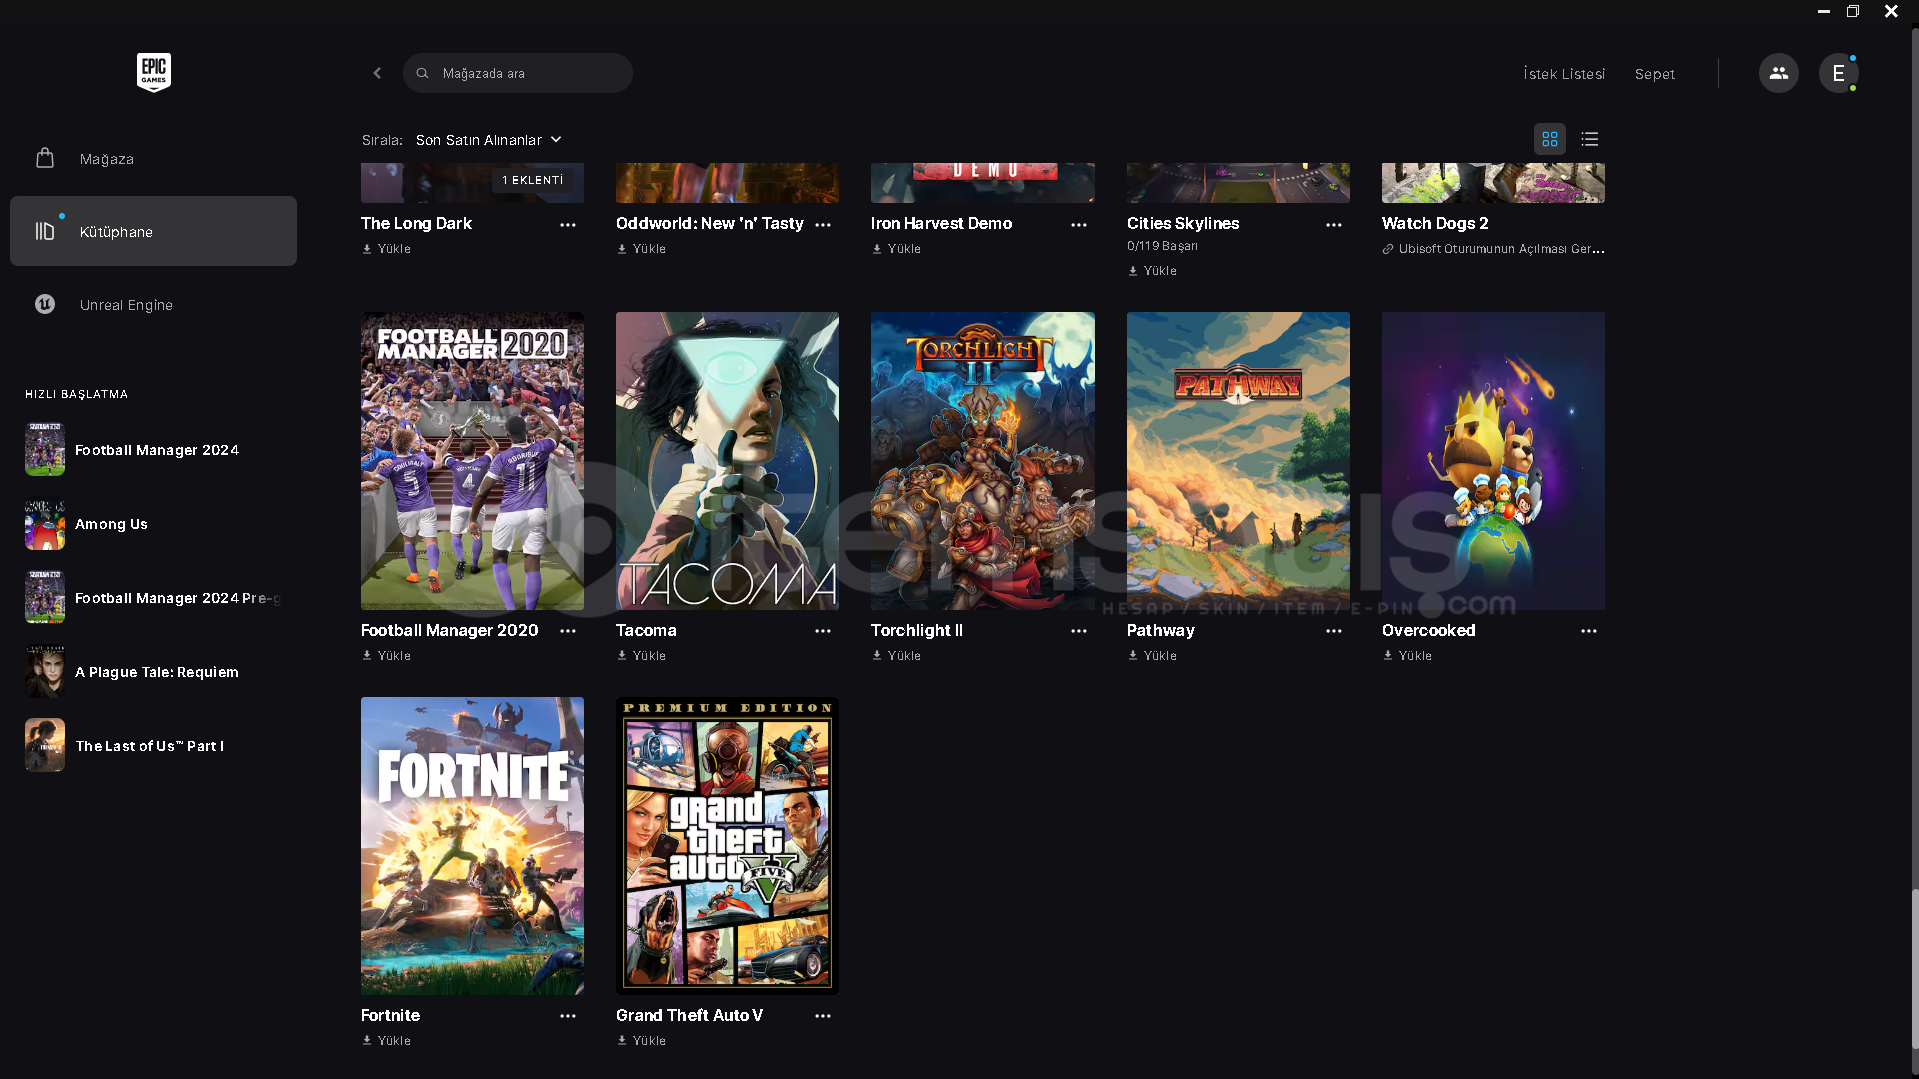Viewport: 1919px width, 1079px height.
Task: Open the E profile avatar menu
Action: [x=1838, y=73]
